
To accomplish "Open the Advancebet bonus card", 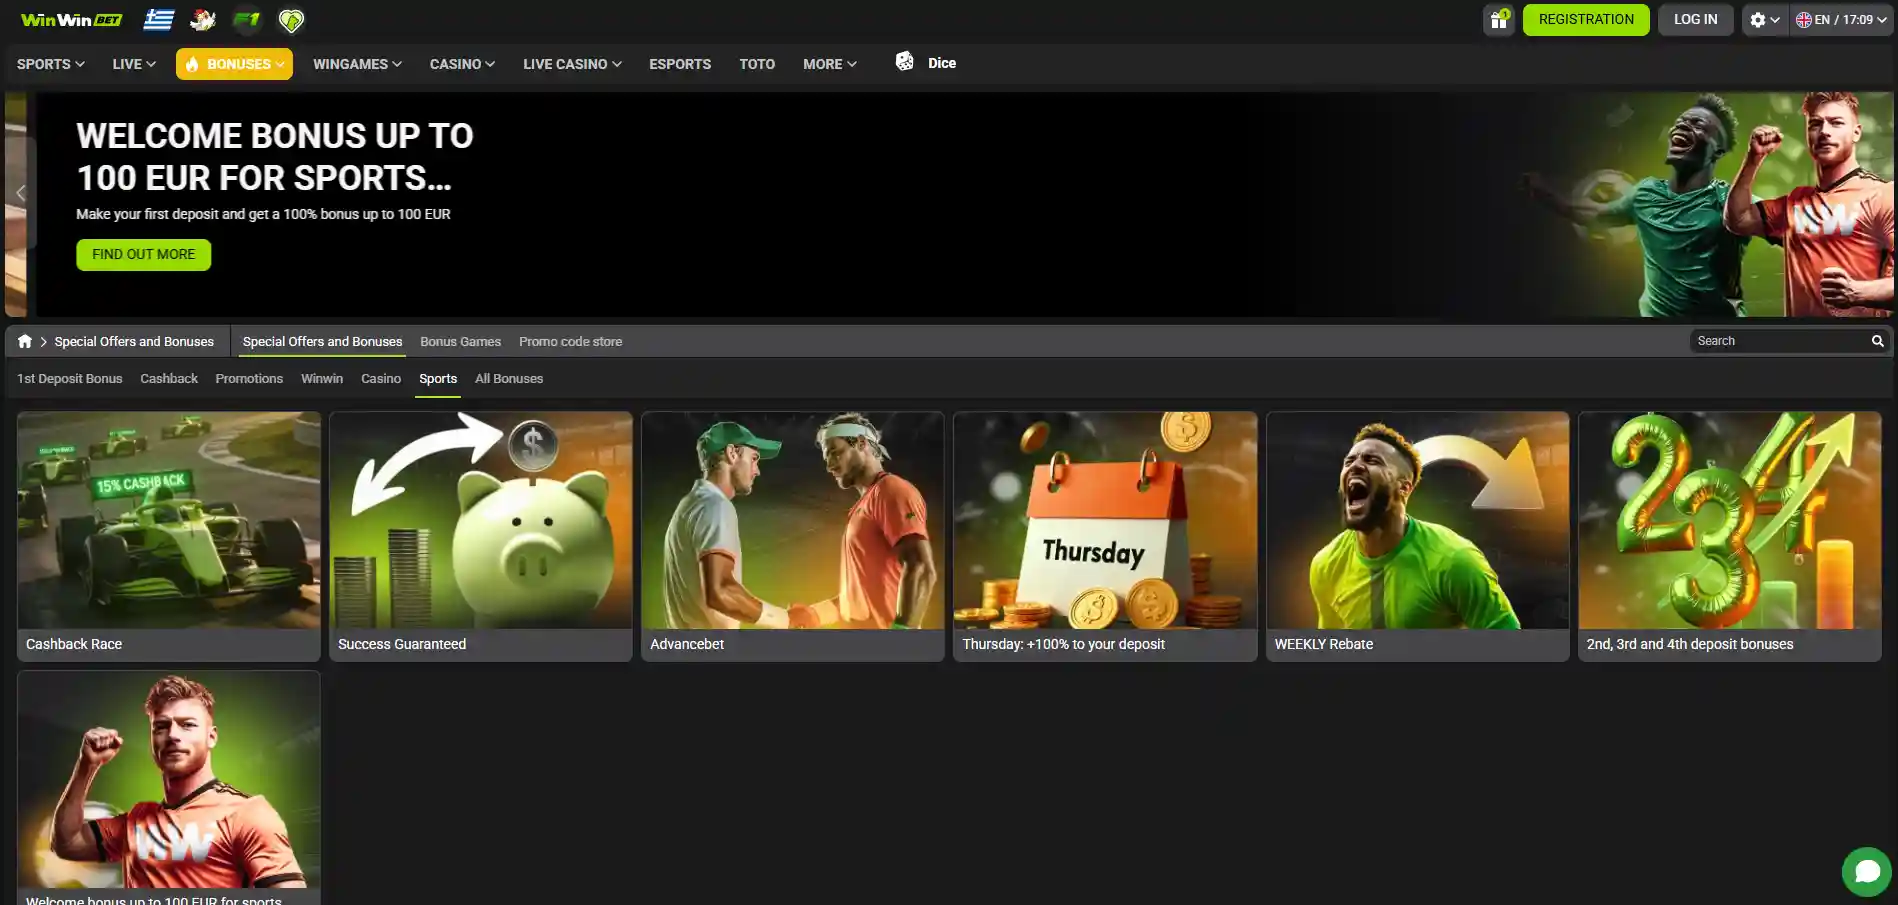I will 793,536.
